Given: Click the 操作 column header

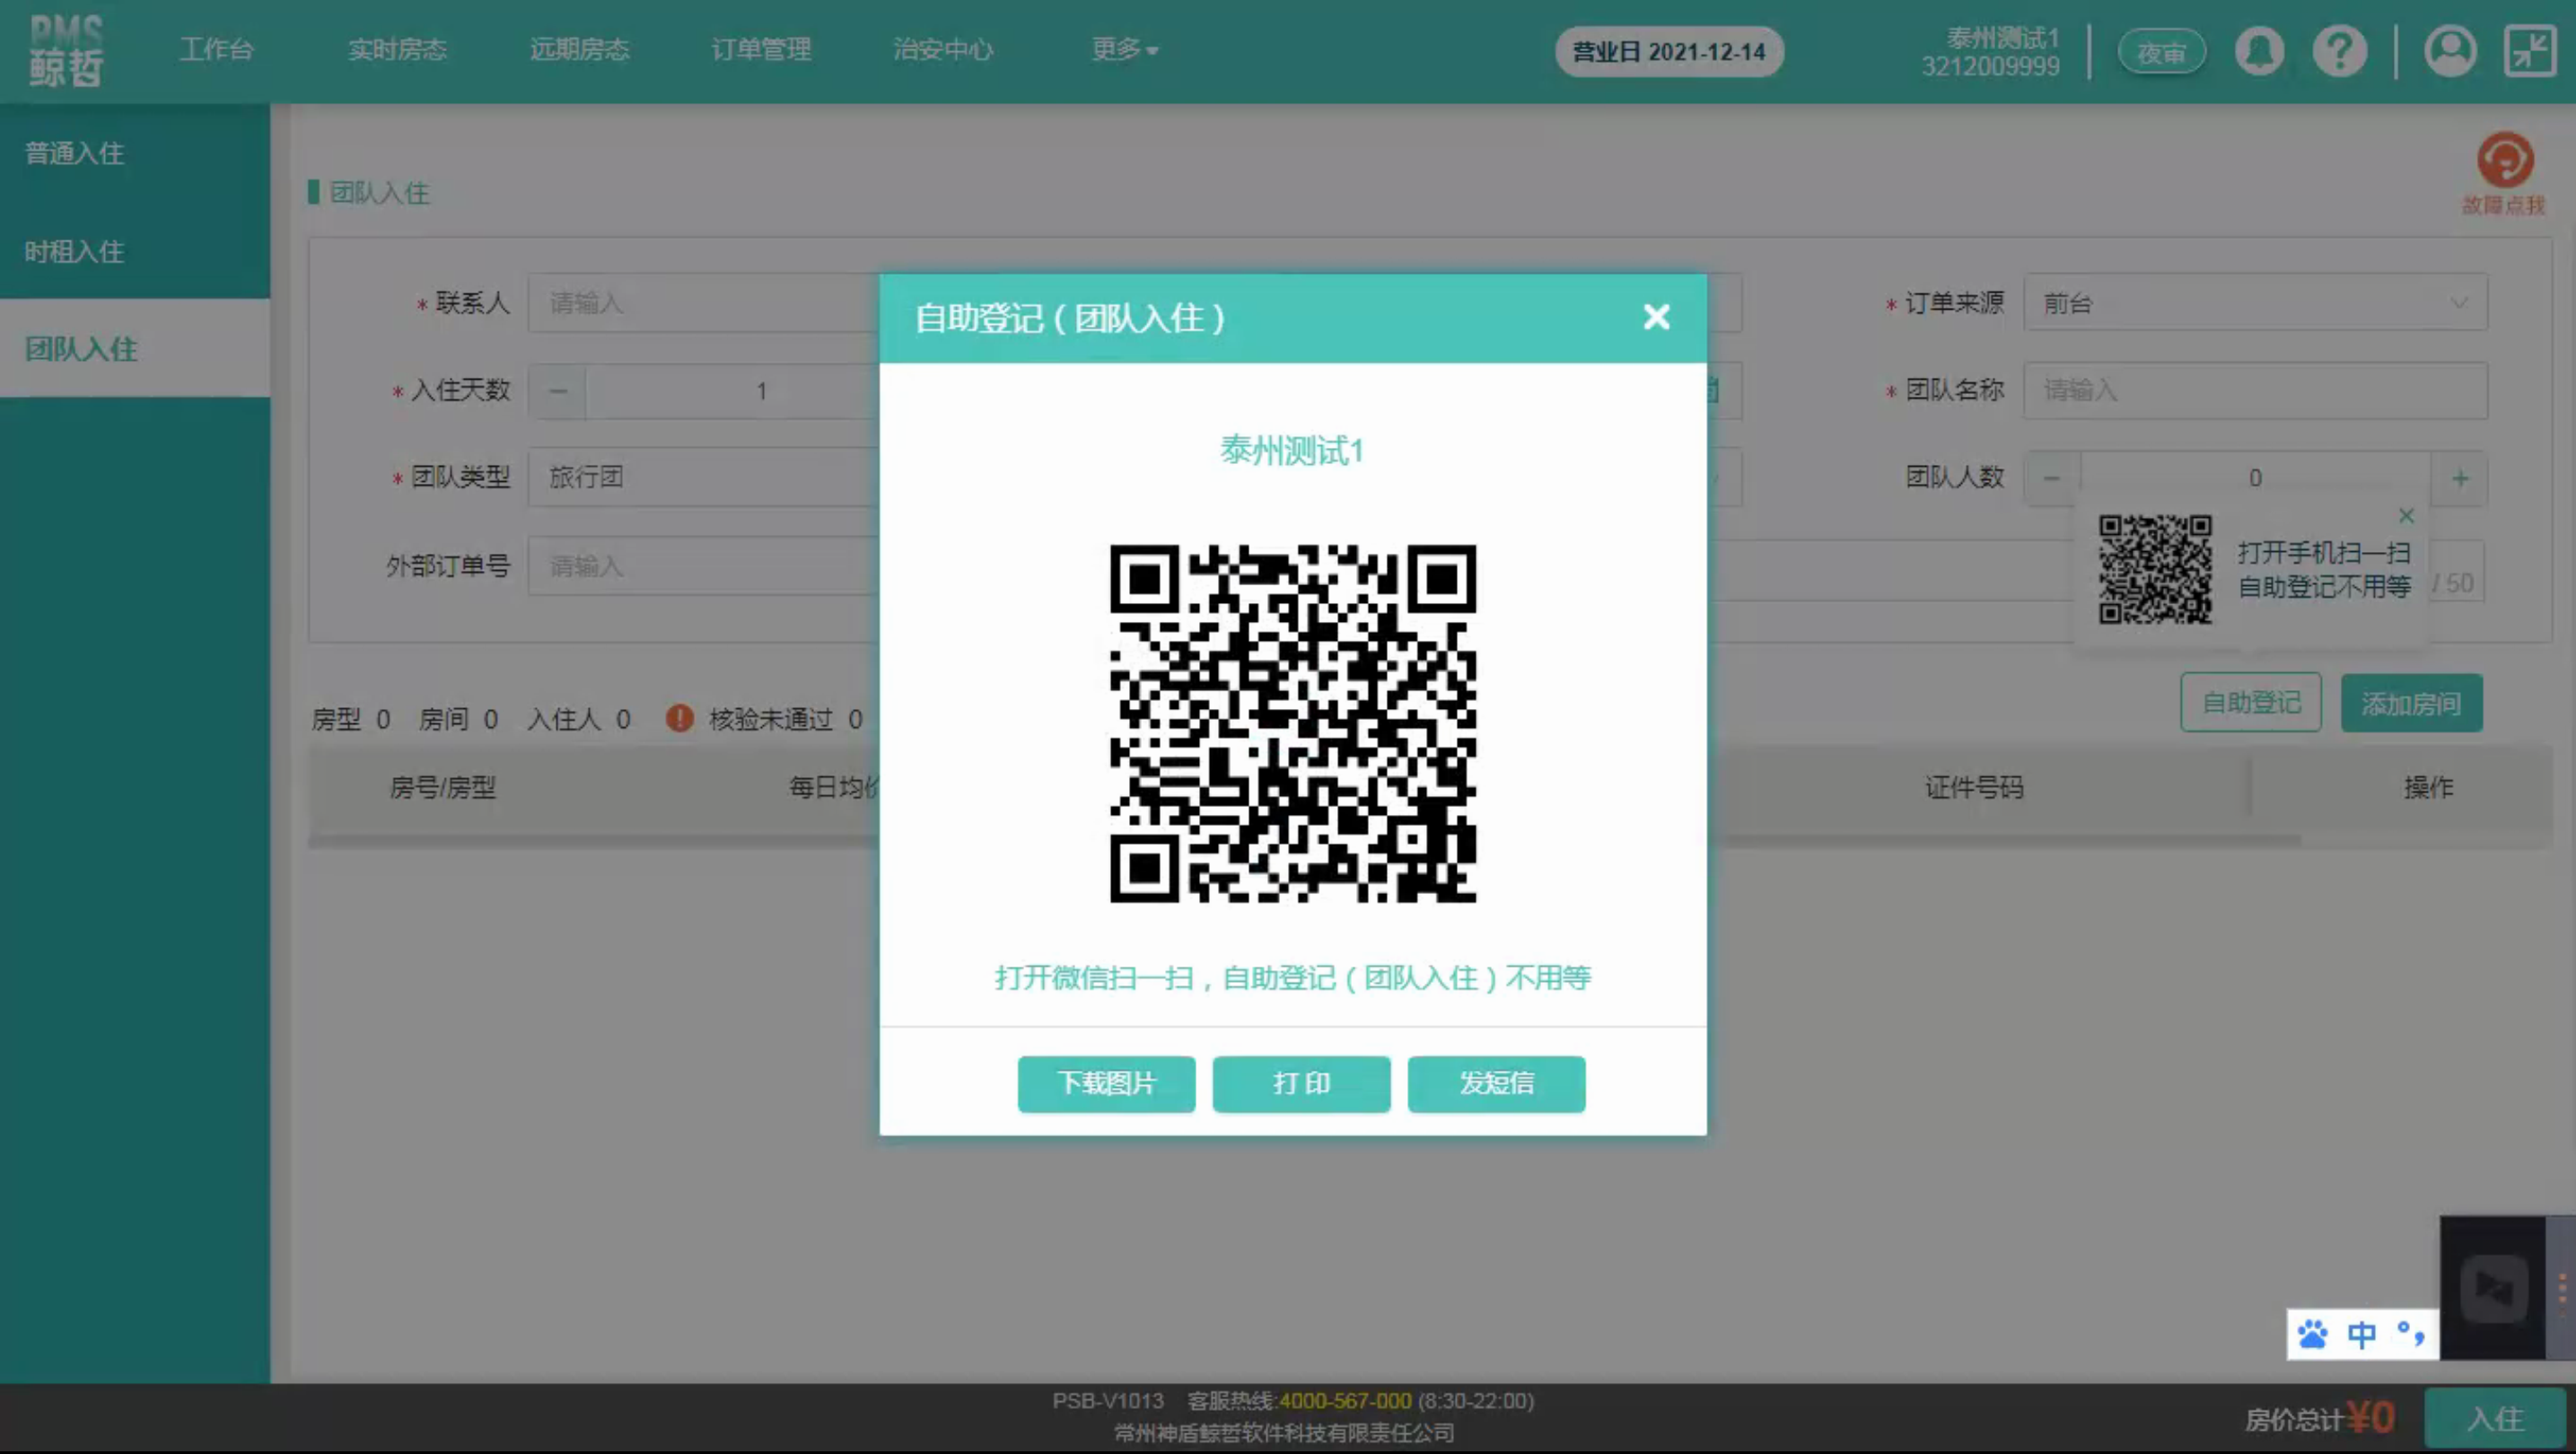Looking at the screenshot, I should point(2427,788).
